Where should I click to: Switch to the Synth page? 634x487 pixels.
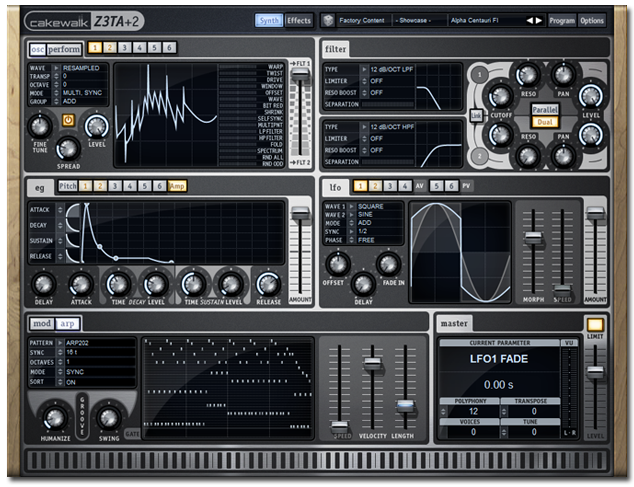click(269, 20)
